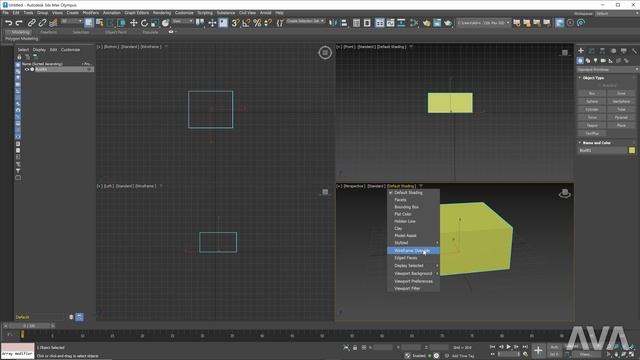Open Viewport Preferences menu entry
This screenshot has width=640, height=360.
click(x=413, y=281)
